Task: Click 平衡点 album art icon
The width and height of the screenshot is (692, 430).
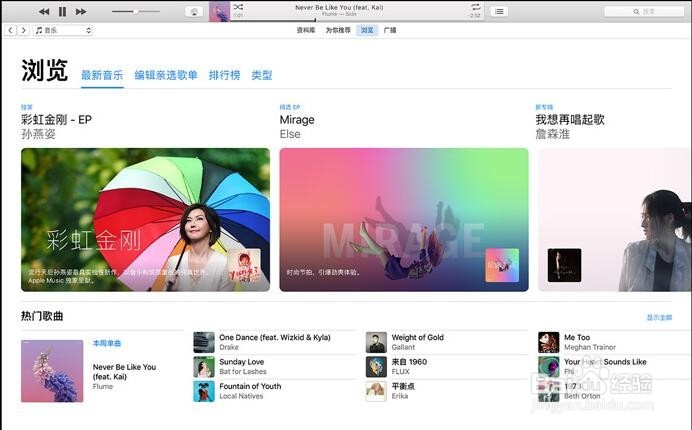Action: pos(376,391)
